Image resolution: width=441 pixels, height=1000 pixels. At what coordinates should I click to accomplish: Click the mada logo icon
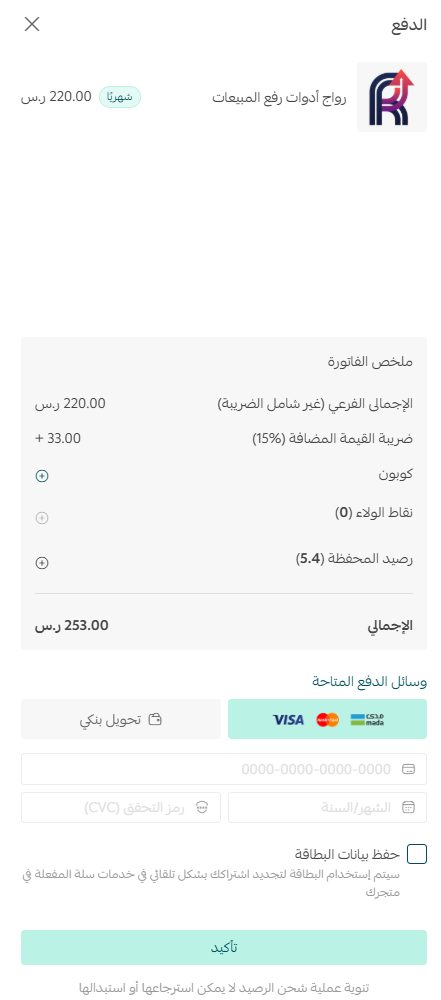[367, 720]
